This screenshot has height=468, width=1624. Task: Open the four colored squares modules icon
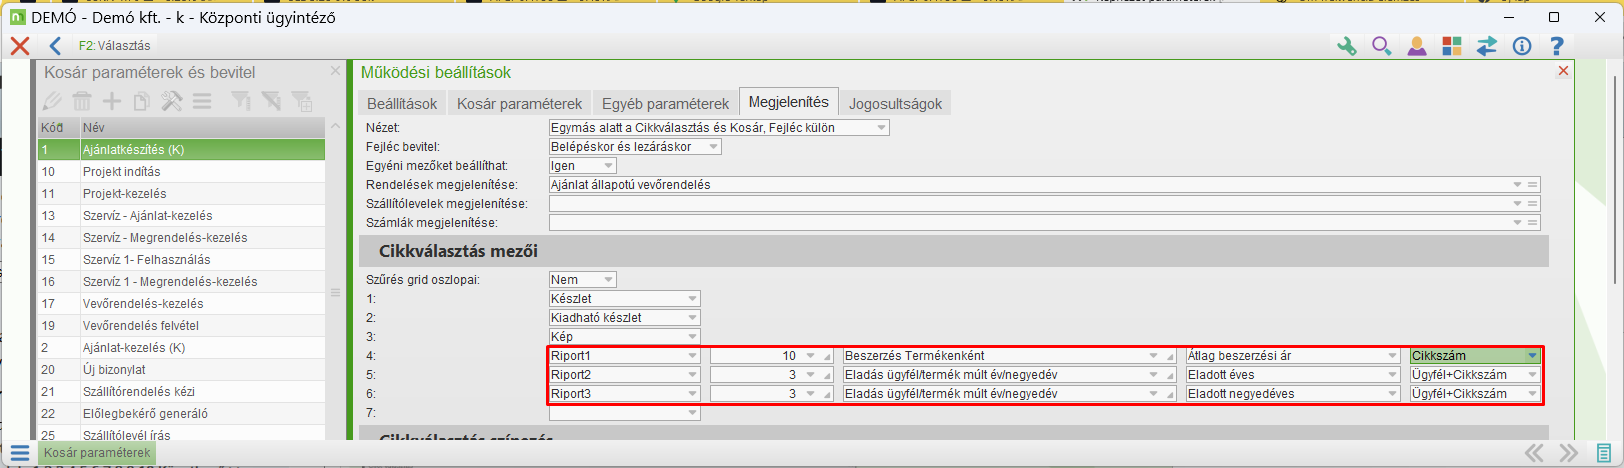1451,46
